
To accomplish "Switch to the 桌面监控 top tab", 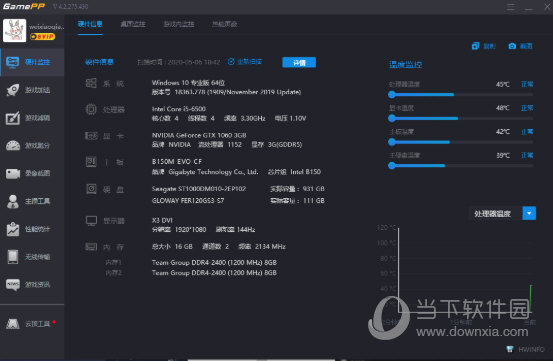I will pos(133,24).
